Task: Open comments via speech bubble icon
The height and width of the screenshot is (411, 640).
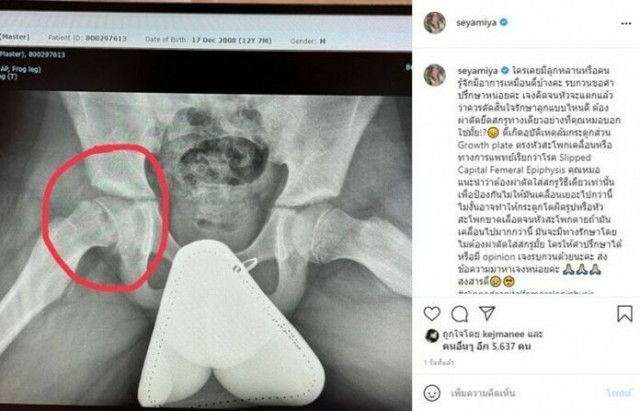Action: 460,313
